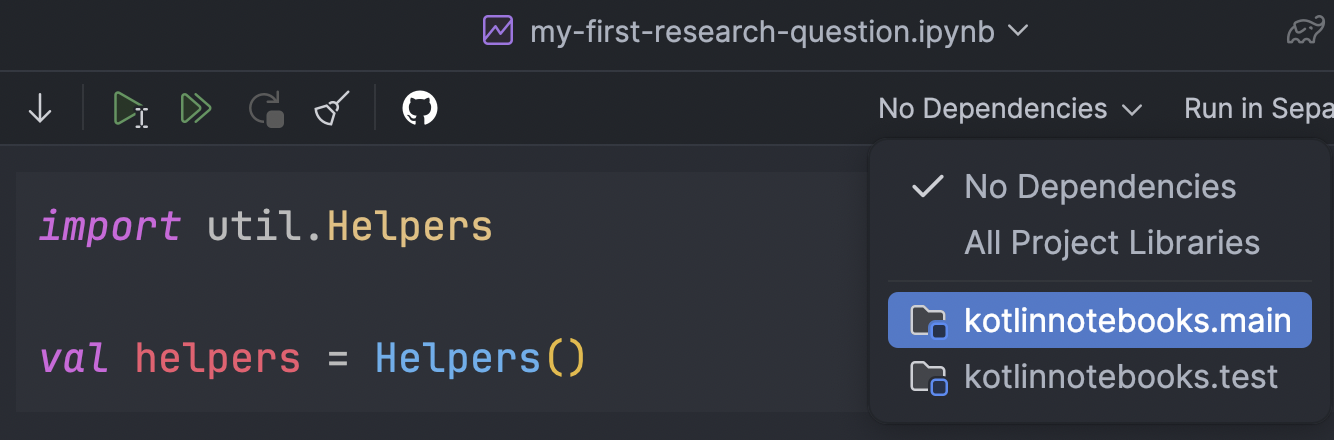
Task: Open the No Dependencies dropdown
Action: (1010, 108)
